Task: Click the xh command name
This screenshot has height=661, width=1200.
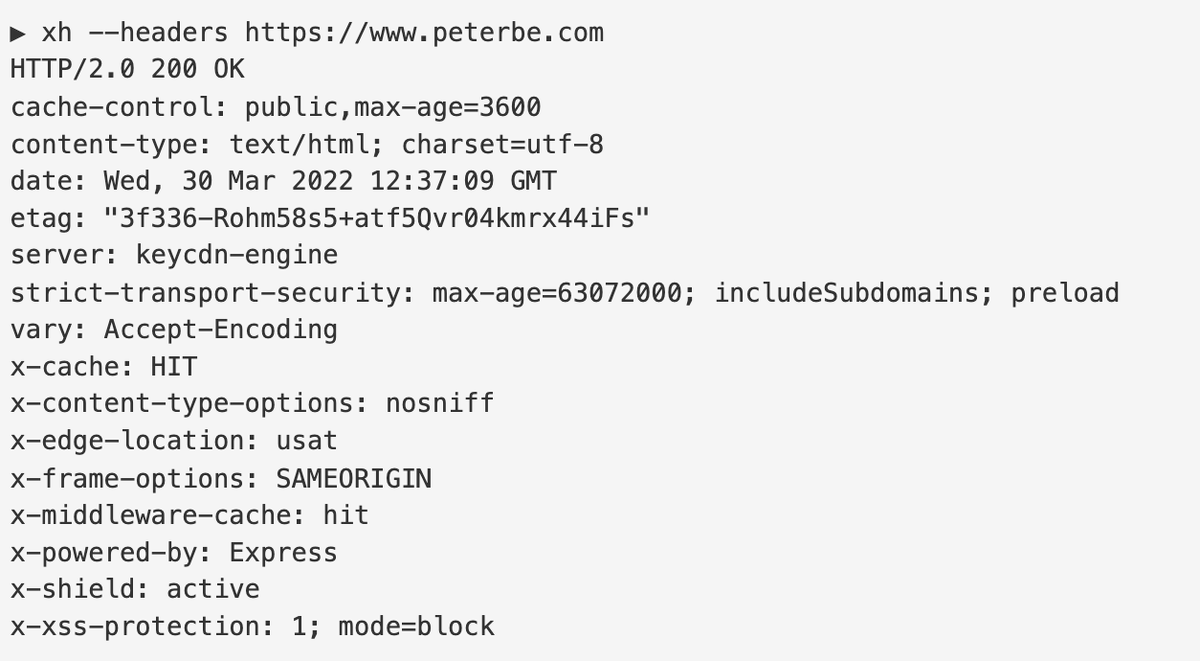Action: 57,33
